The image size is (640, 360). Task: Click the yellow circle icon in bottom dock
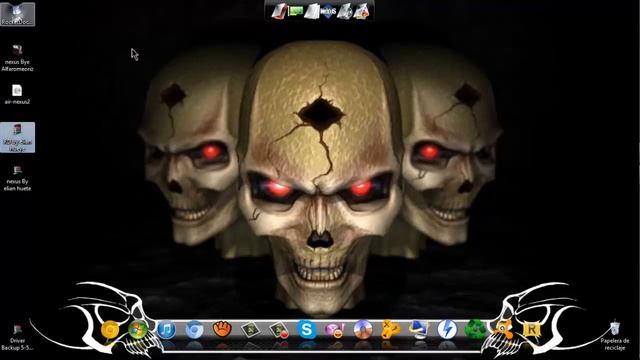click(x=110, y=329)
